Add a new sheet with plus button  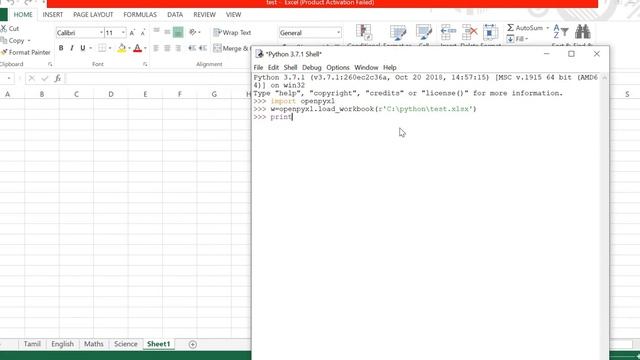(193, 344)
